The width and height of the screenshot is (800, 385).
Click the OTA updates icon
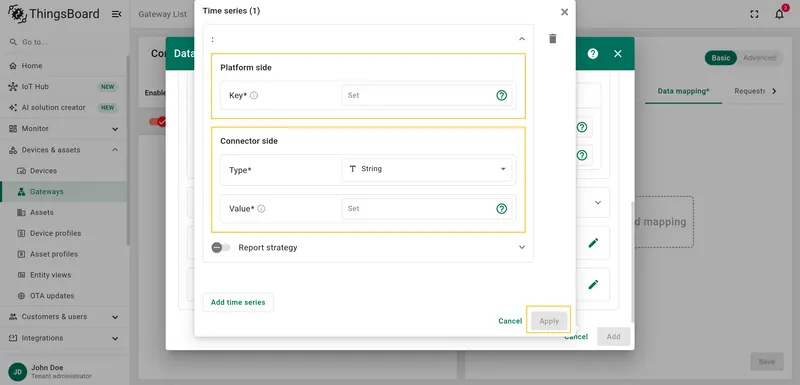[21, 296]
